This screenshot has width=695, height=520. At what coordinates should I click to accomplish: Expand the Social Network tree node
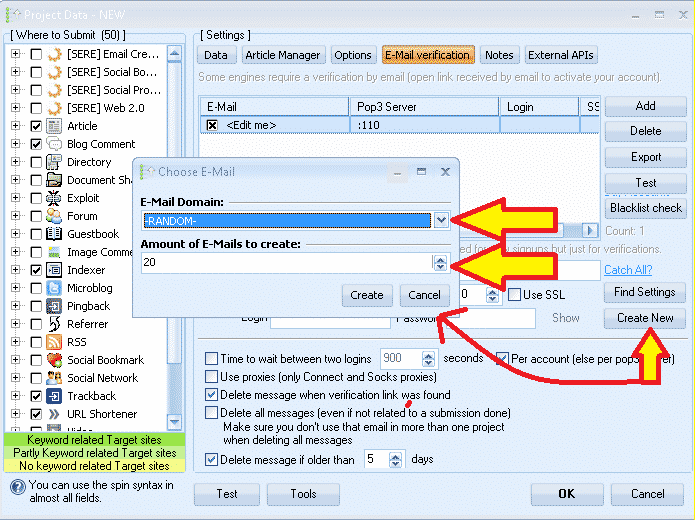pos(16,378)
